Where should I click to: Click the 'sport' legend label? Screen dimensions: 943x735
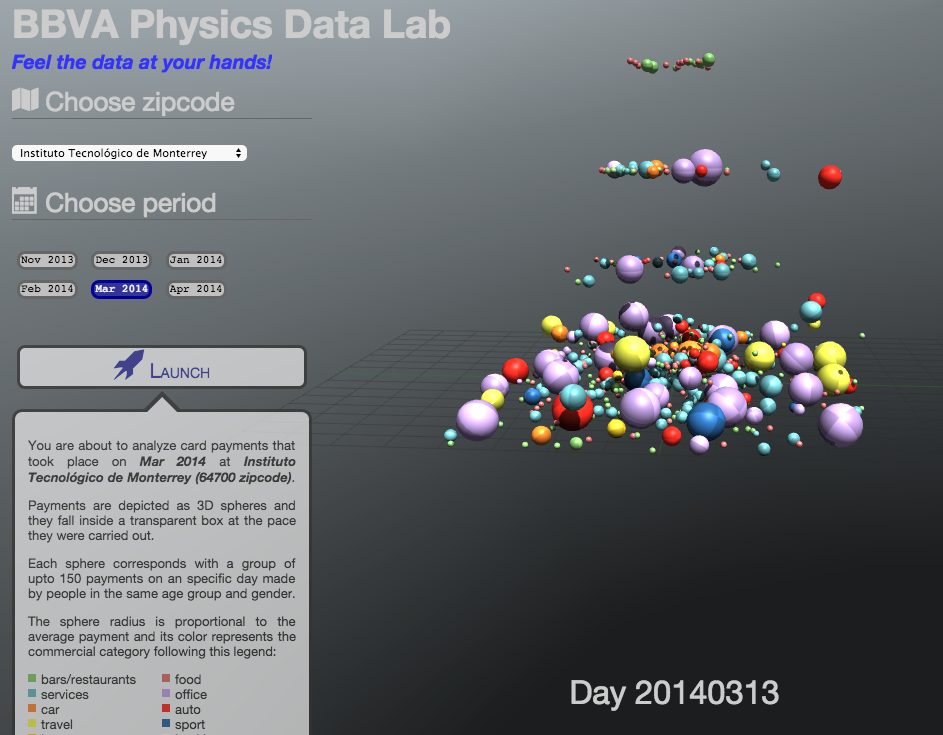190,725
